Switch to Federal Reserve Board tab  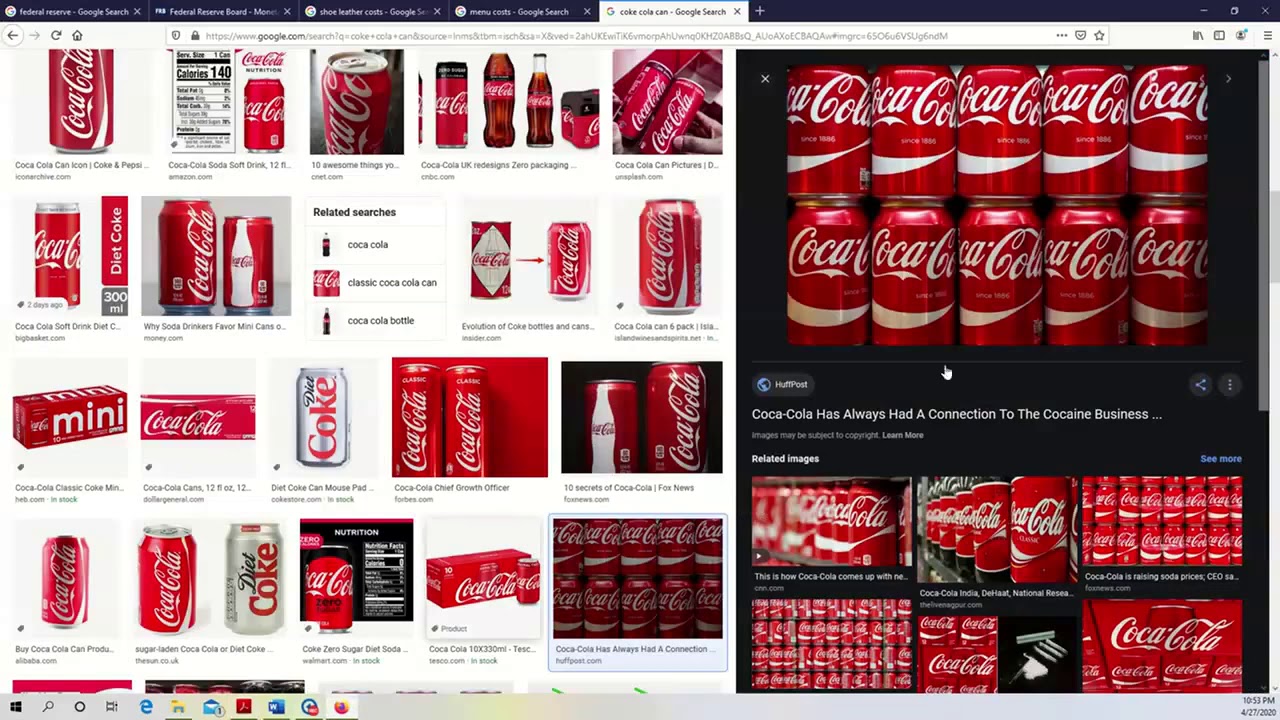coord(221,12)
